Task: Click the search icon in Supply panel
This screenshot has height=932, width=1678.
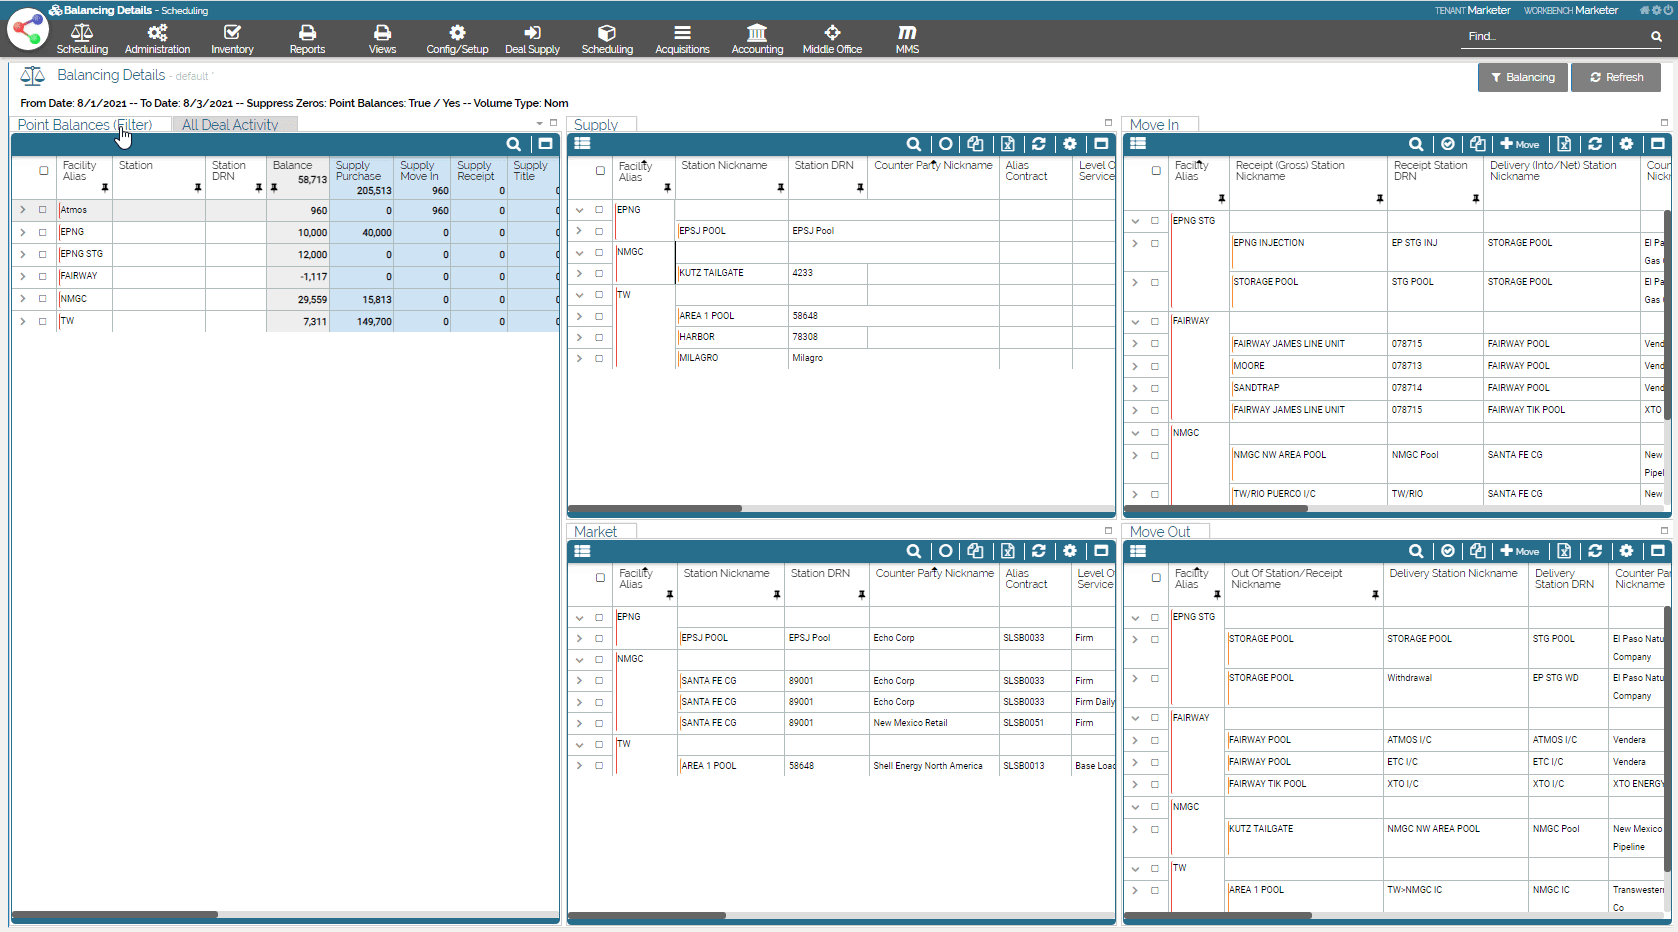Action: 913,144
